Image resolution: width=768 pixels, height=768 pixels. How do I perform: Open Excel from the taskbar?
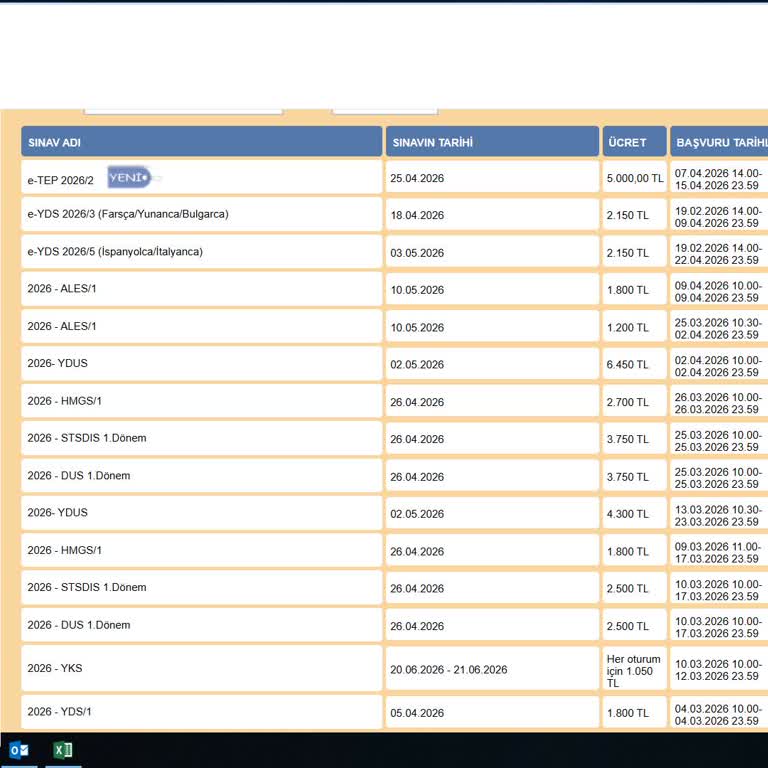(63, 750)
